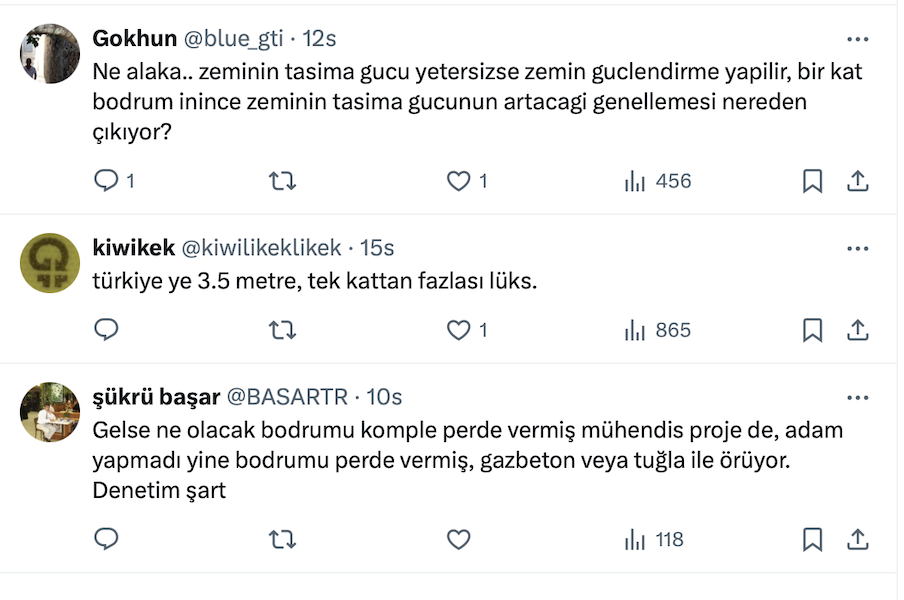
Task: Share kiwikek's tweet
Action: tap(857, 330)
